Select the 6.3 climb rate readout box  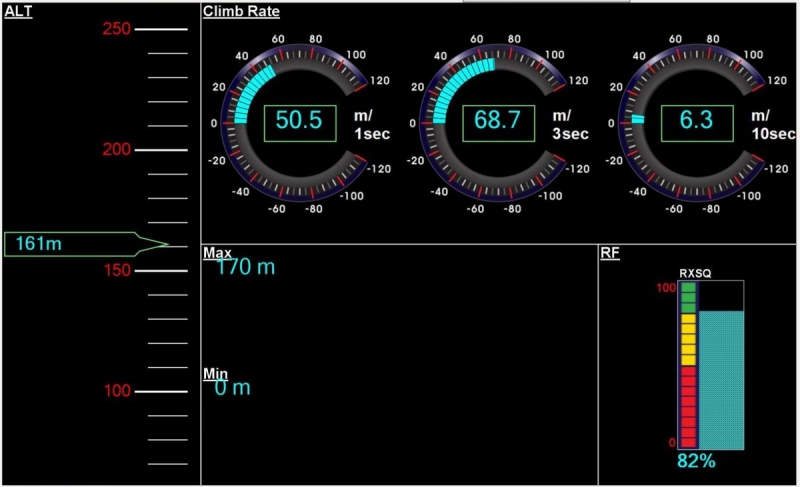695,122
